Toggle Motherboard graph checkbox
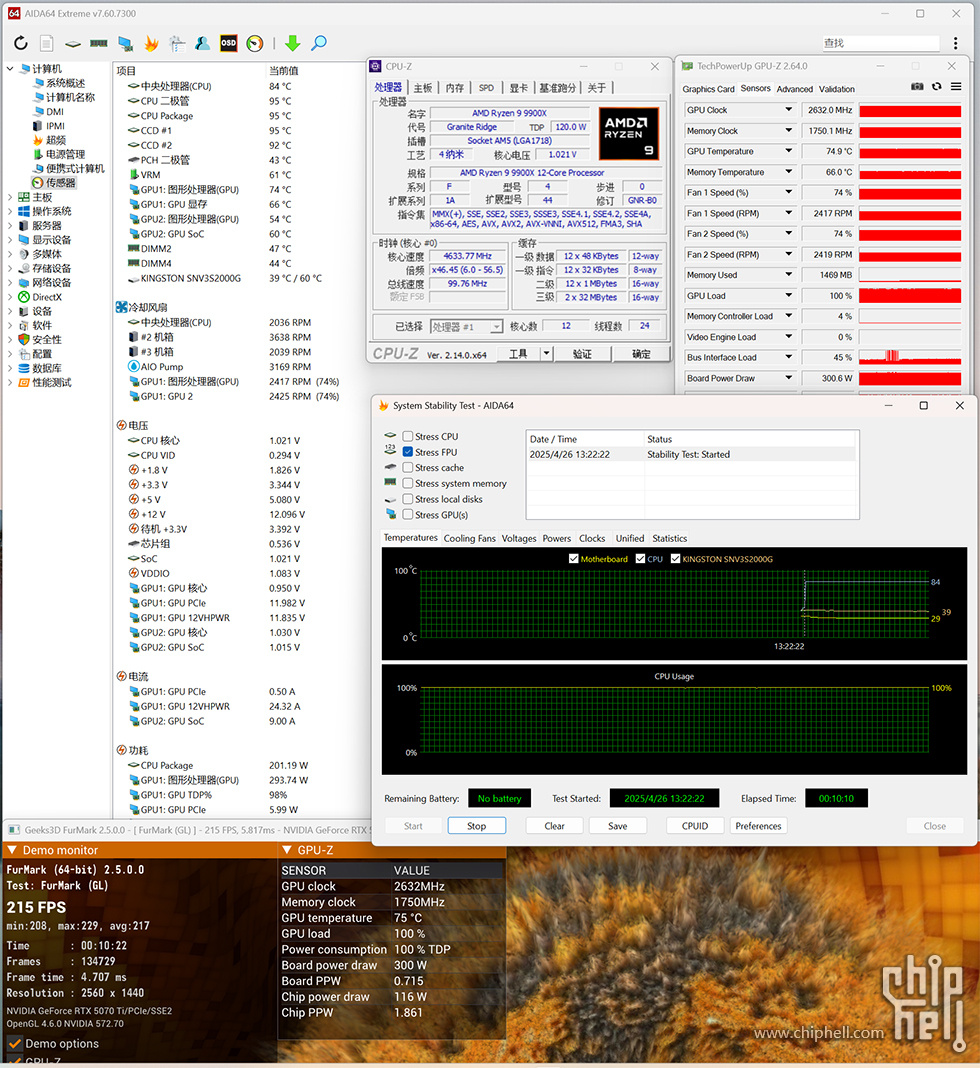The width and height of the screenshot is (980, 1068). 573,559
